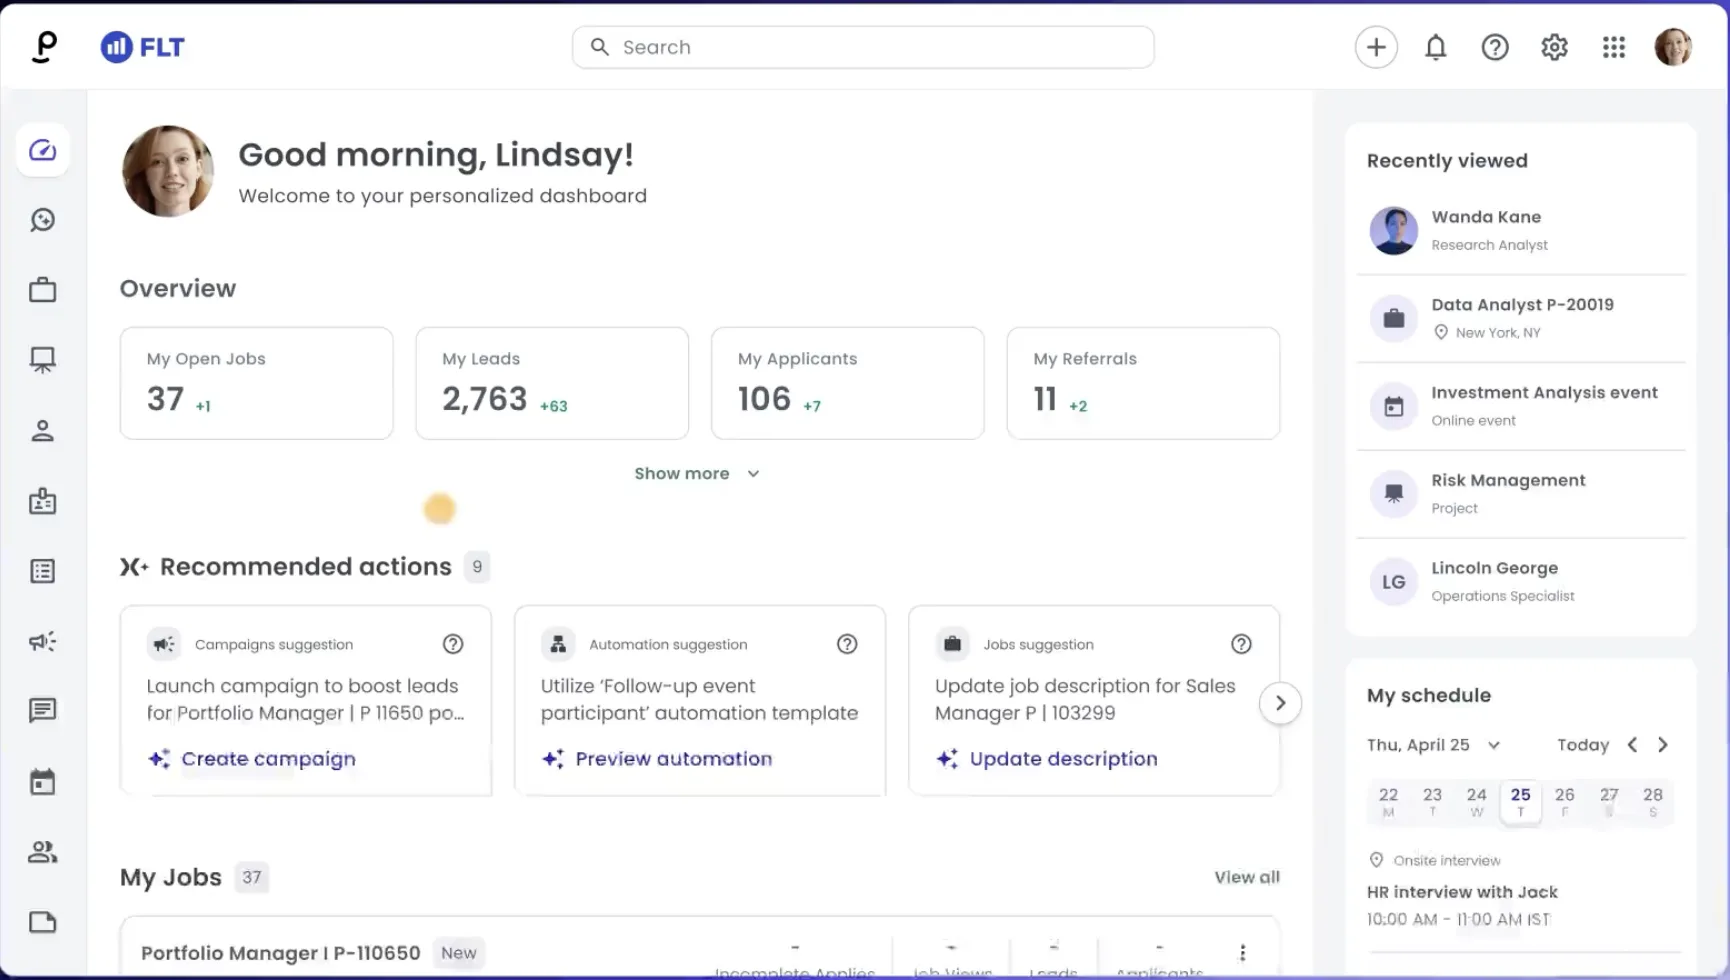Open the Portfolio Manager job three-dot menu
Image resolution: width=1730 pixels, height=980 pixels.
tap(1242, 953)
